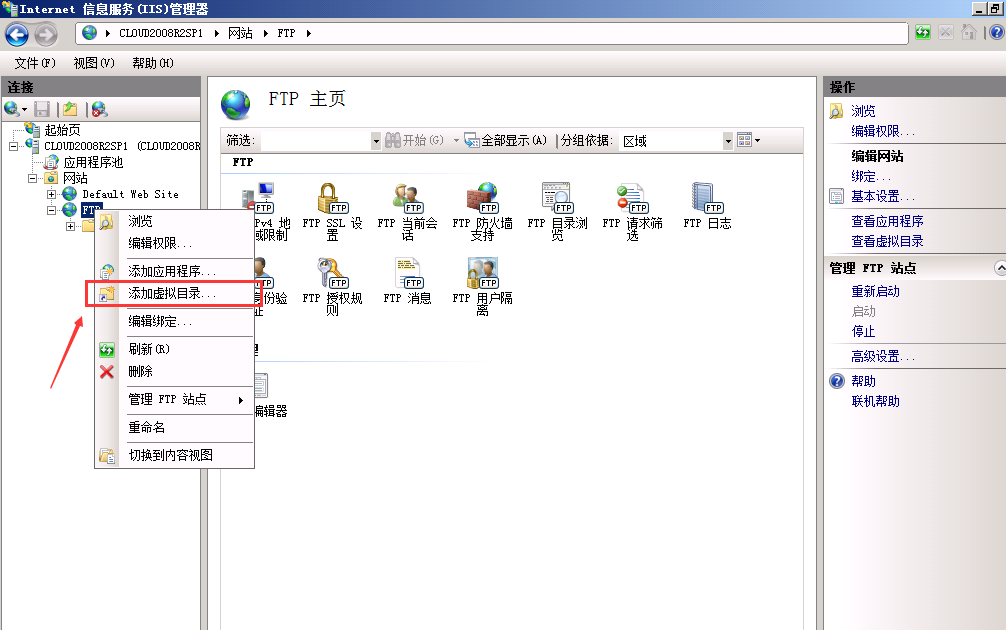The image size is (1006, 630).
Task: Open the view mode dropdown arrow
Action: click(758, 140)
